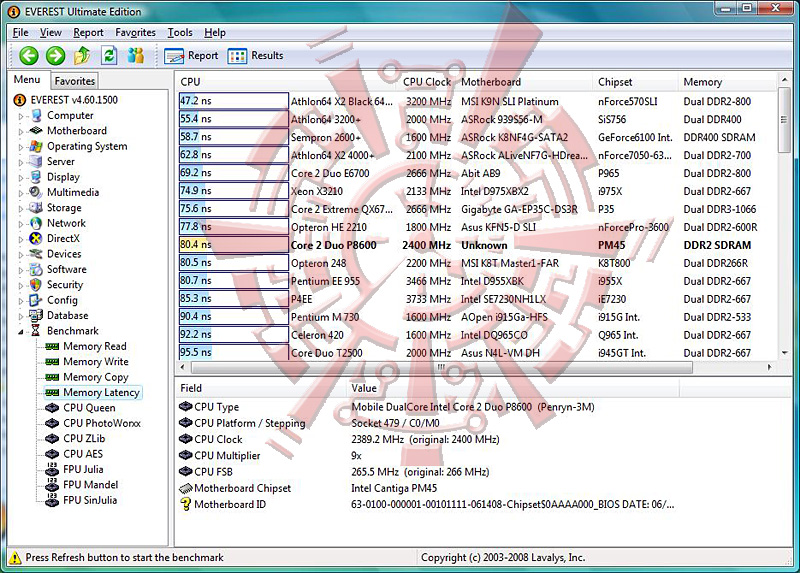800x573 pixels.
Task: Select the Display monitor icon
Action: [x=36, y=177]
